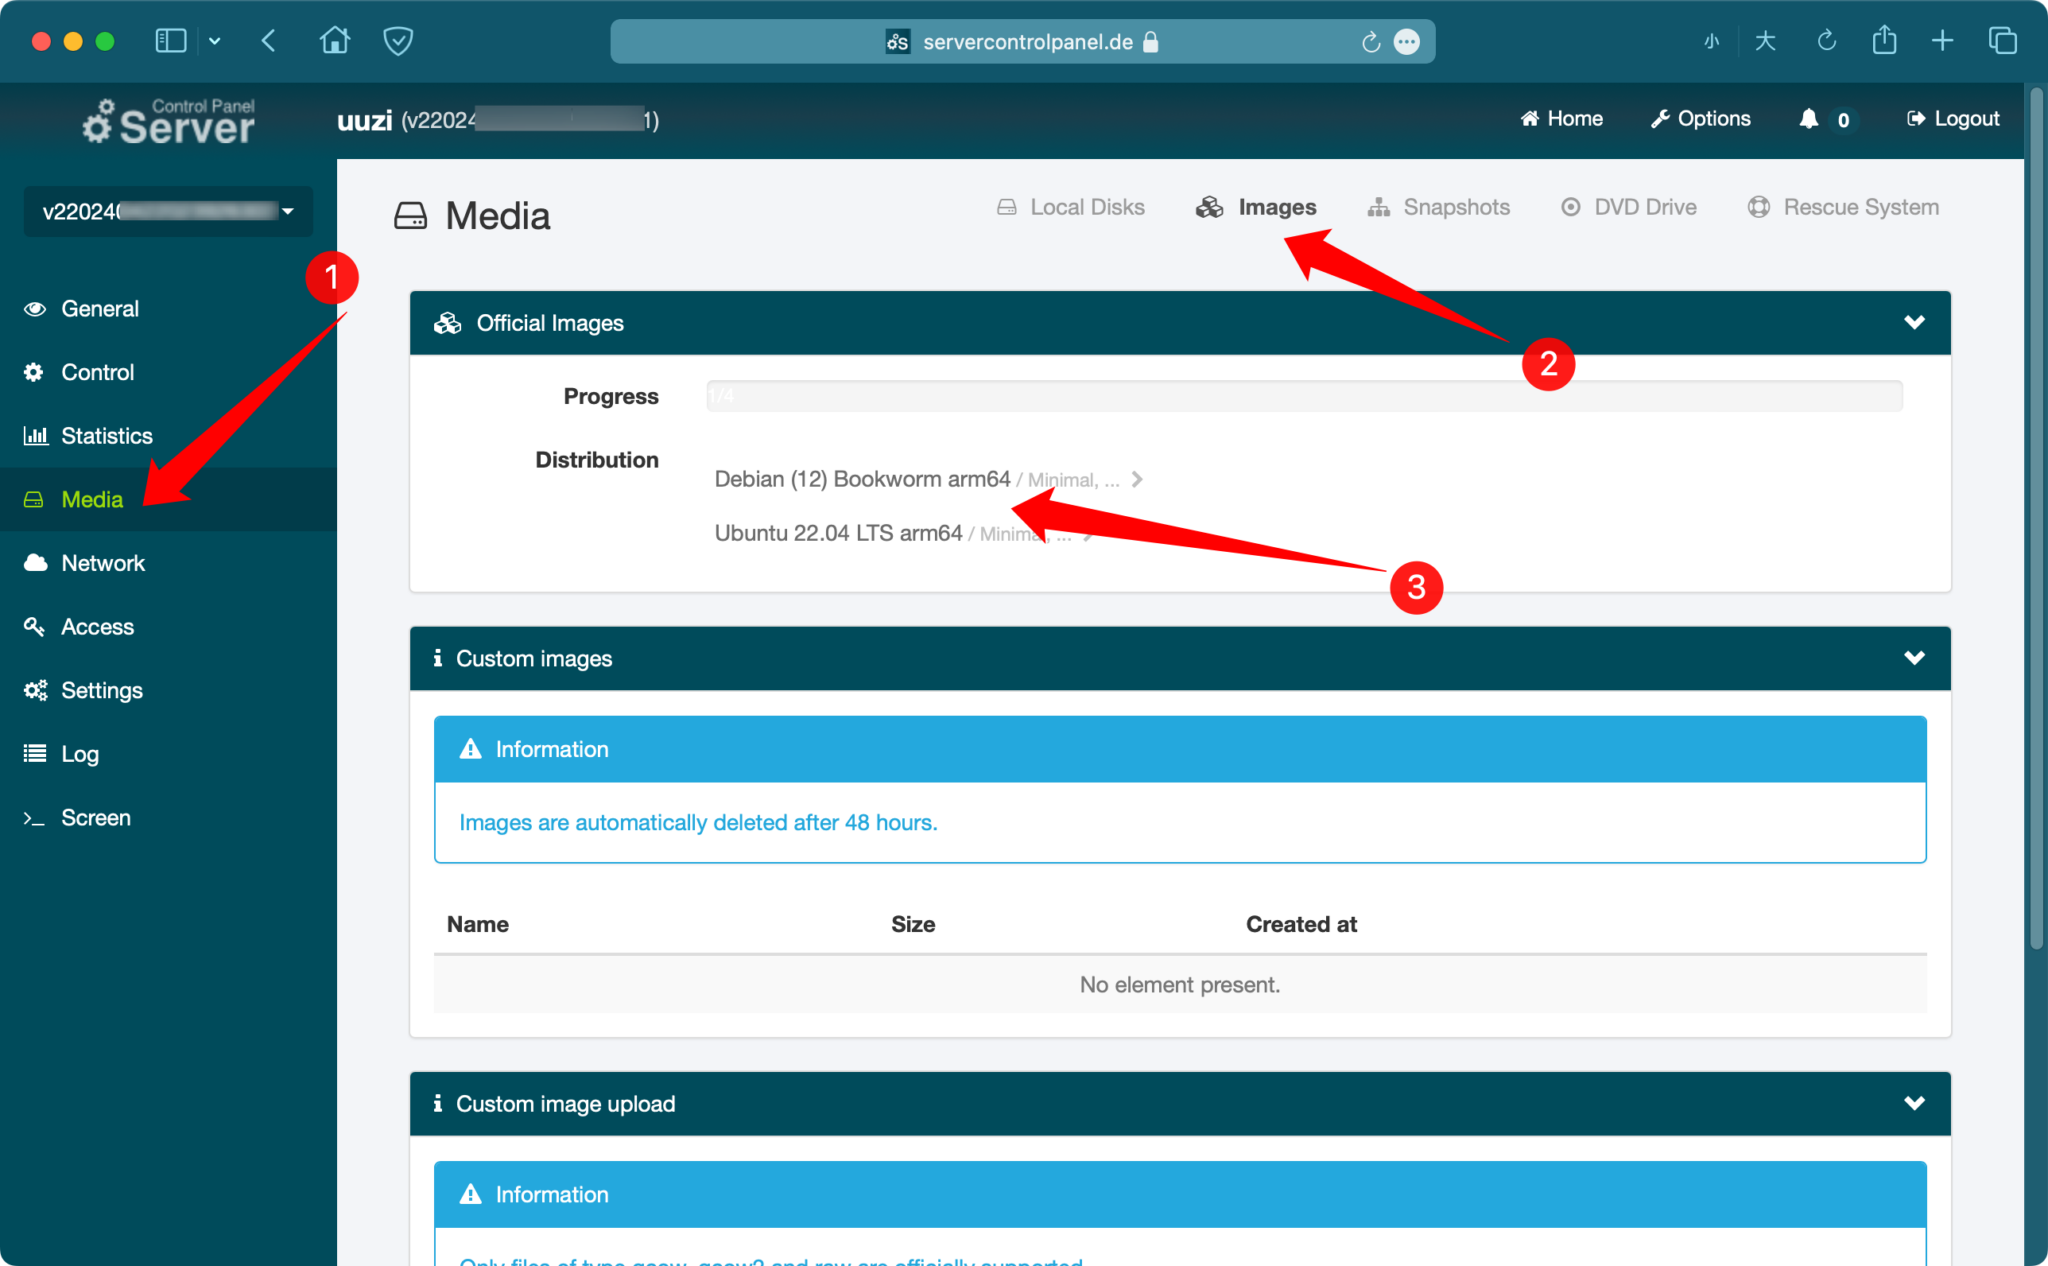Collapse the Custom images panel
2048x1266 pixels.
(x=1914, y=658)
